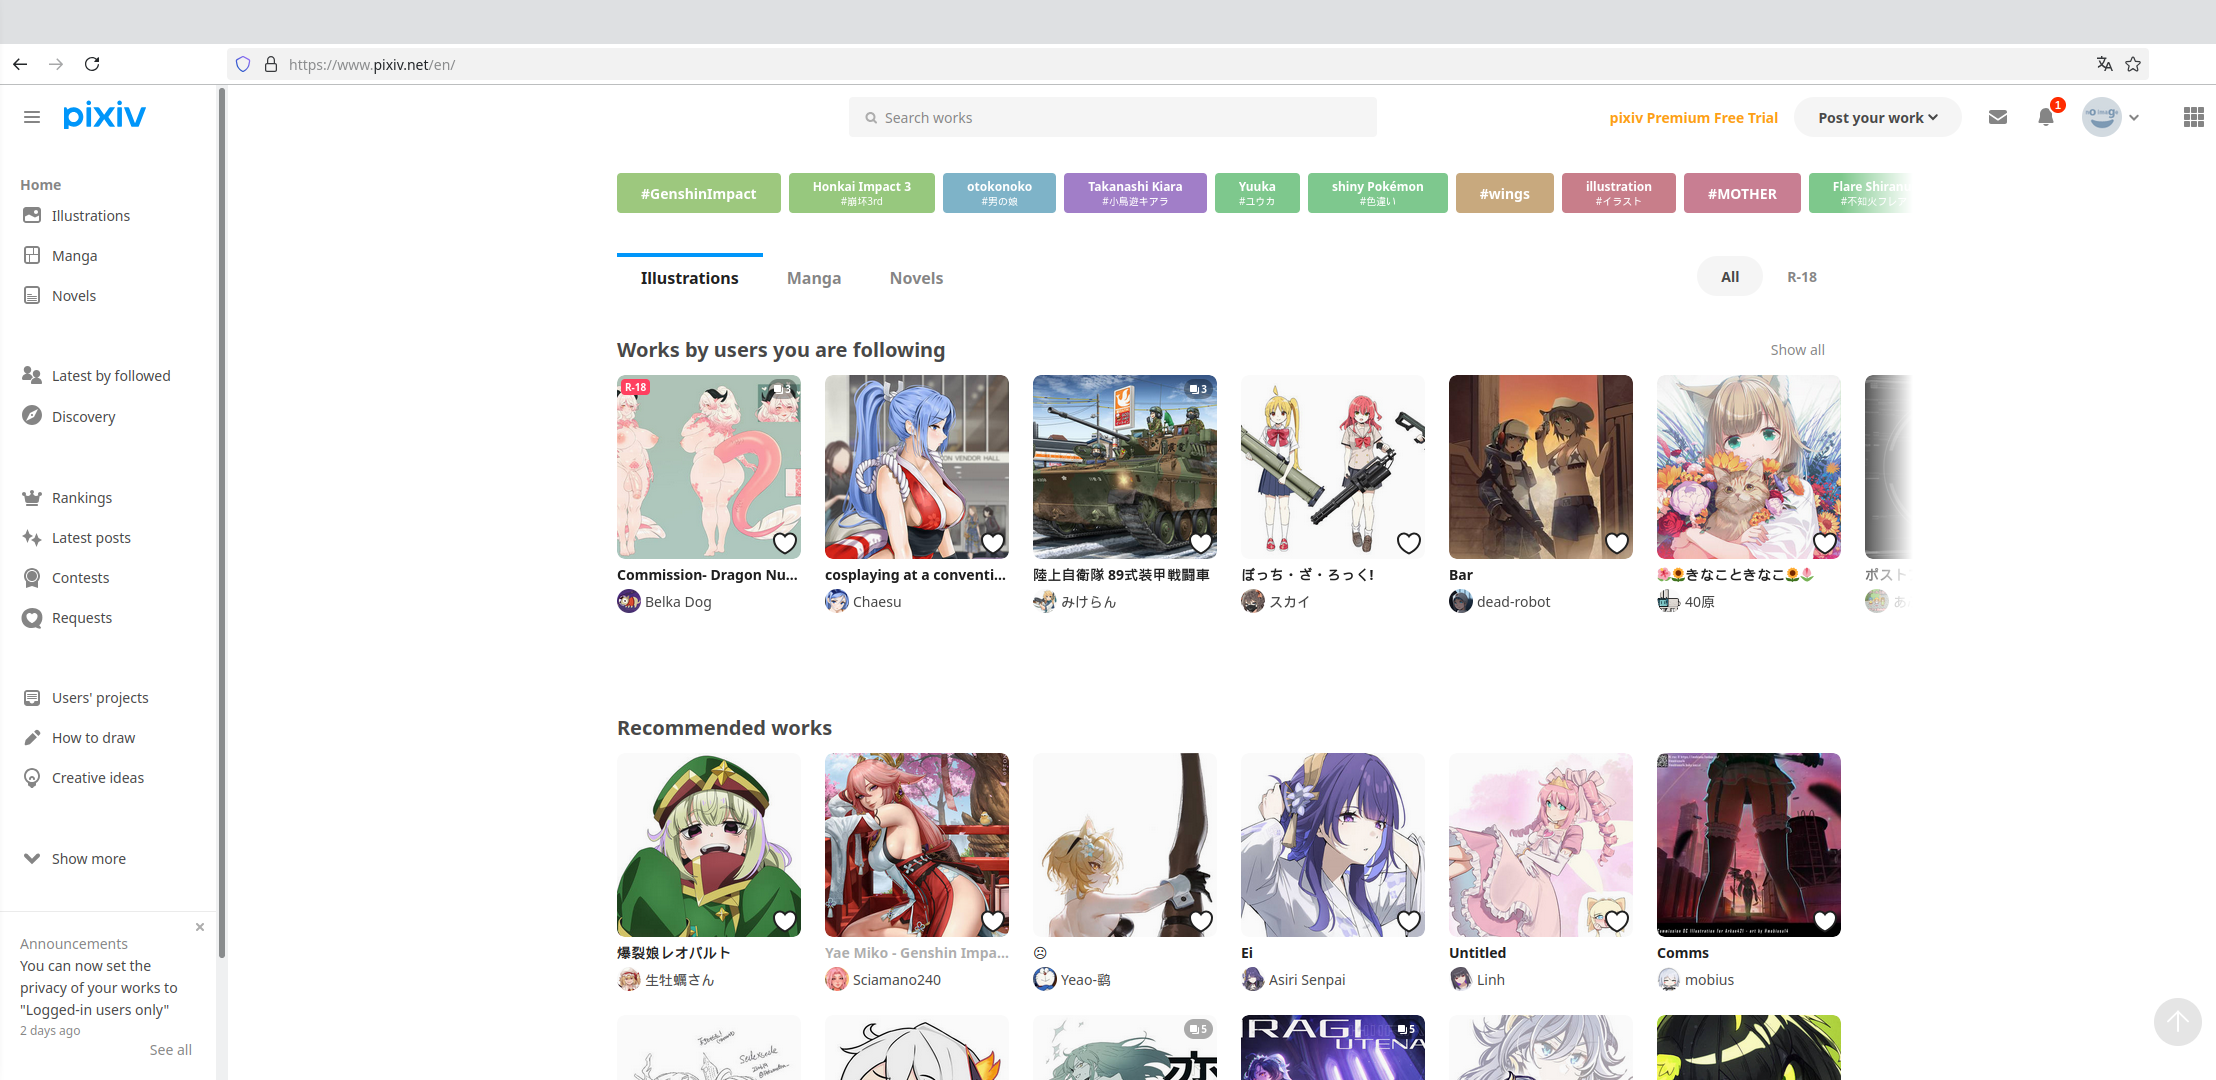Select the #MOTHER tag chip
The height and width of the screenshot is (1080, 2216).
point(1742,193)
